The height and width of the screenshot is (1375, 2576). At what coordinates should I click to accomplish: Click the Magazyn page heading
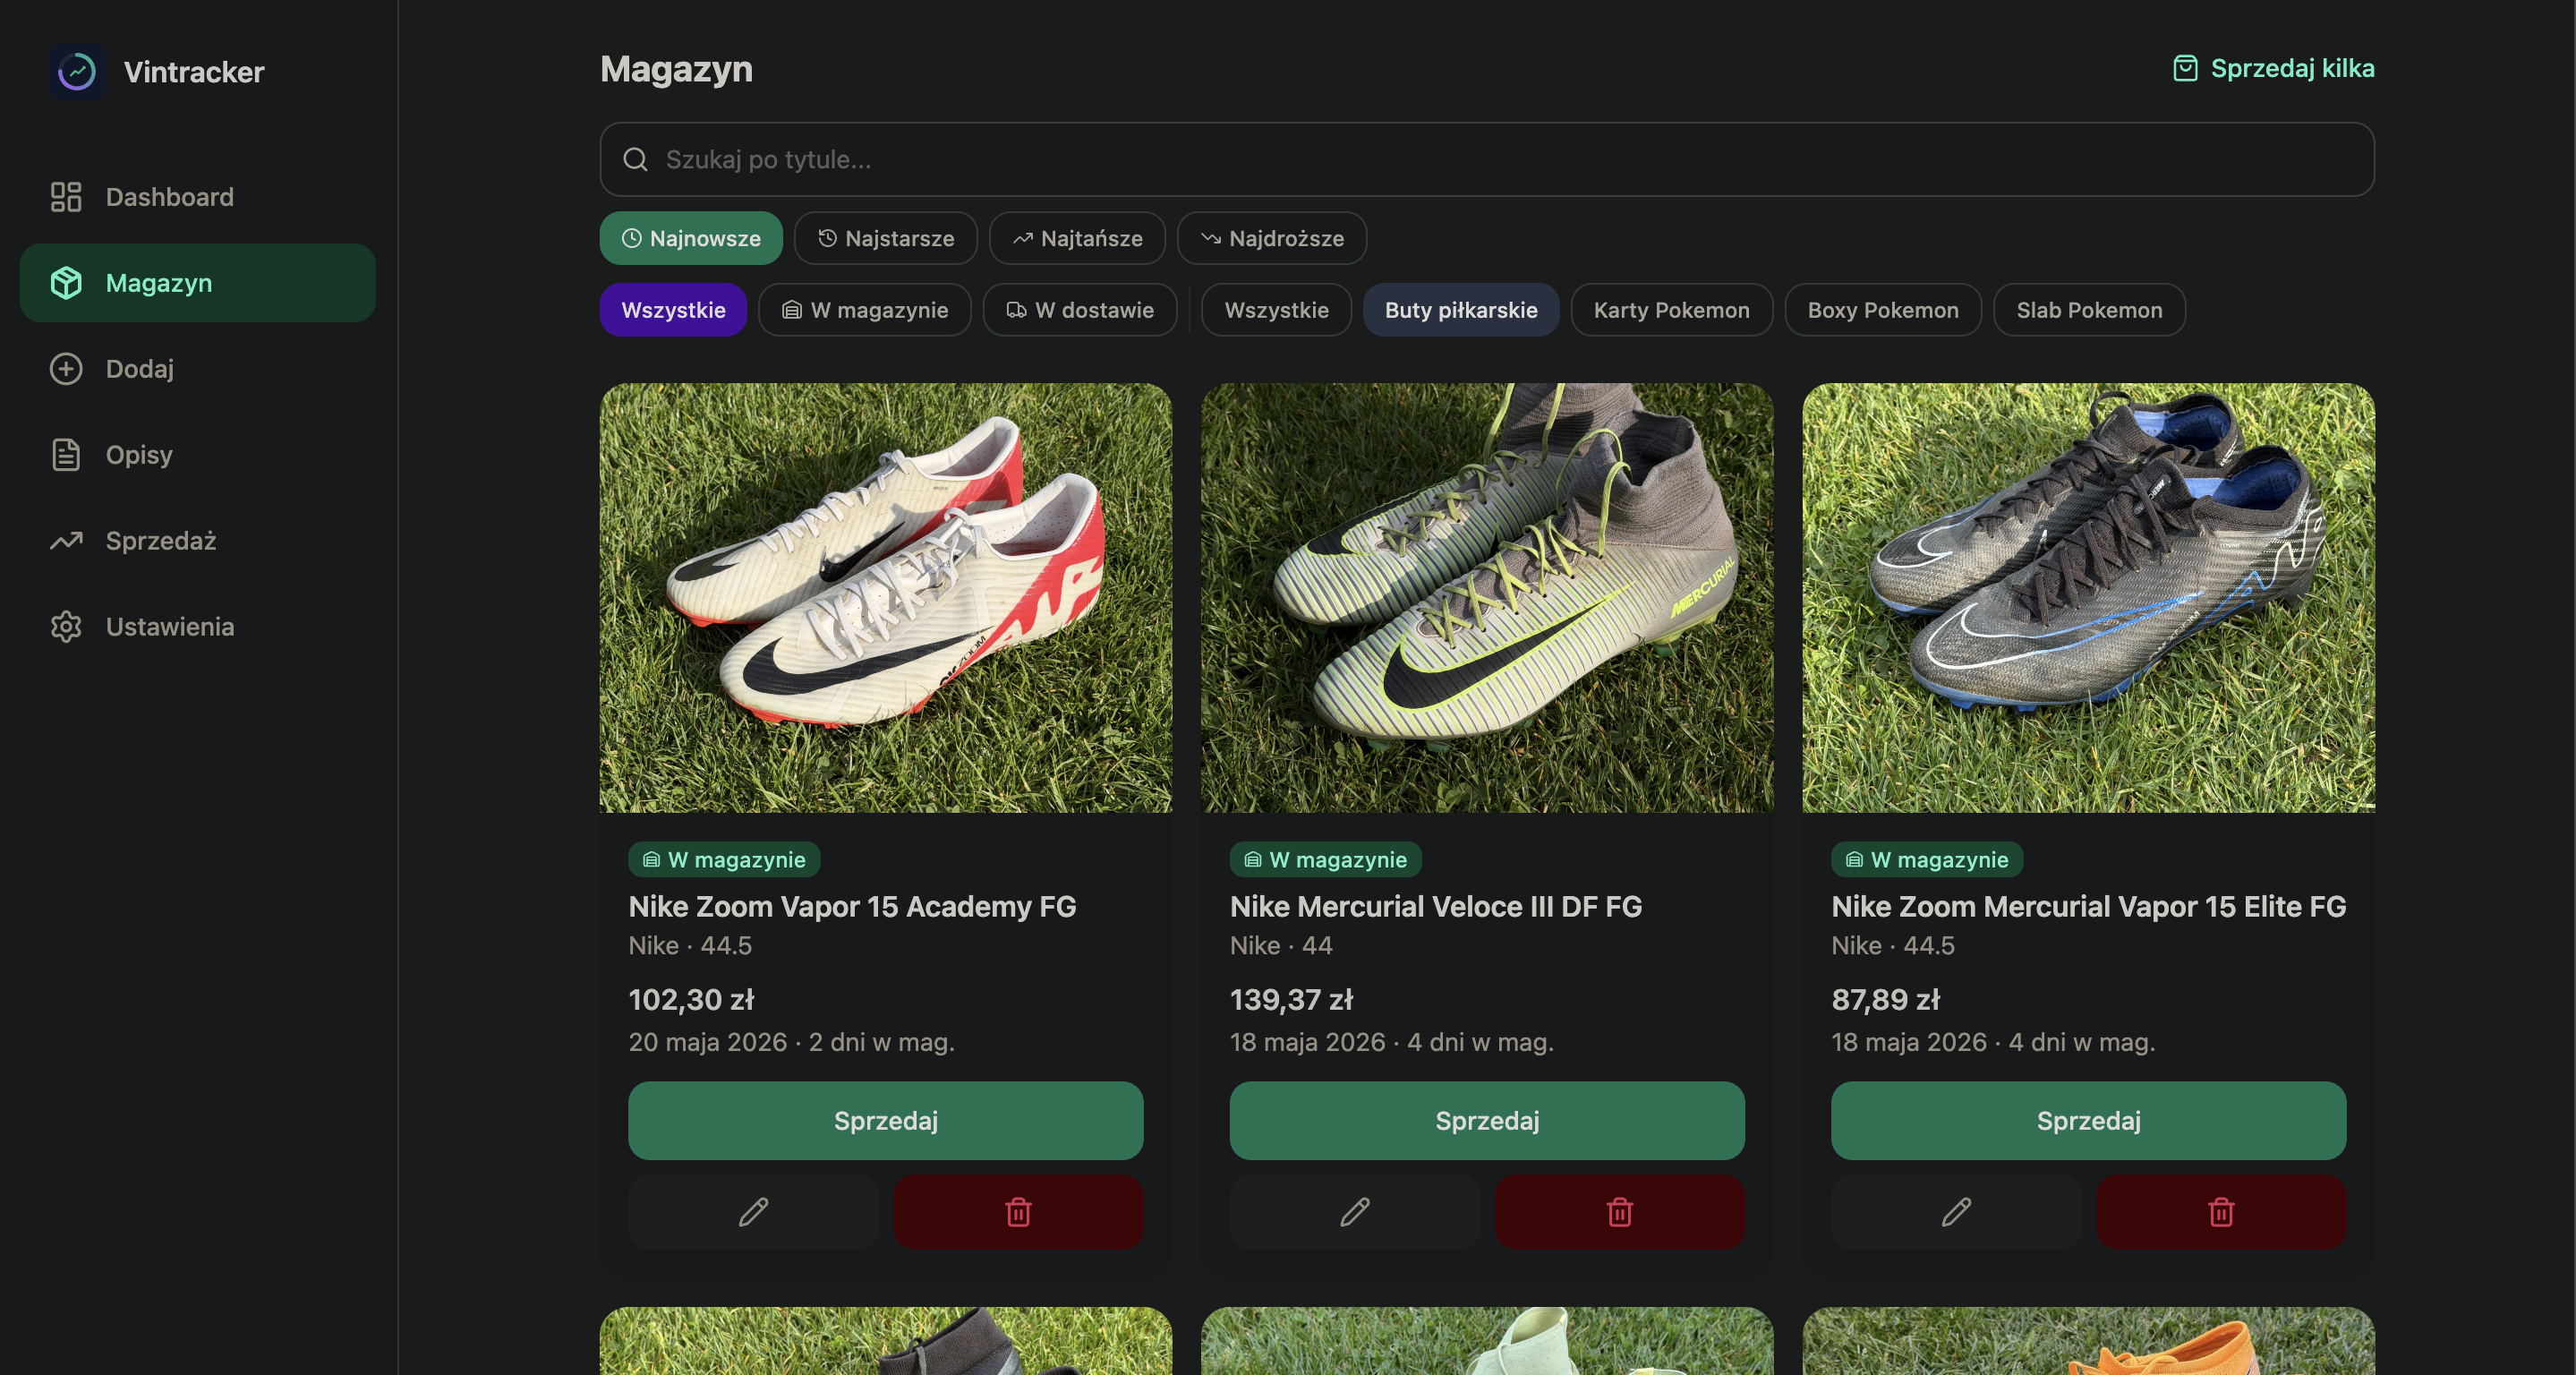click(x=676, y=69)
